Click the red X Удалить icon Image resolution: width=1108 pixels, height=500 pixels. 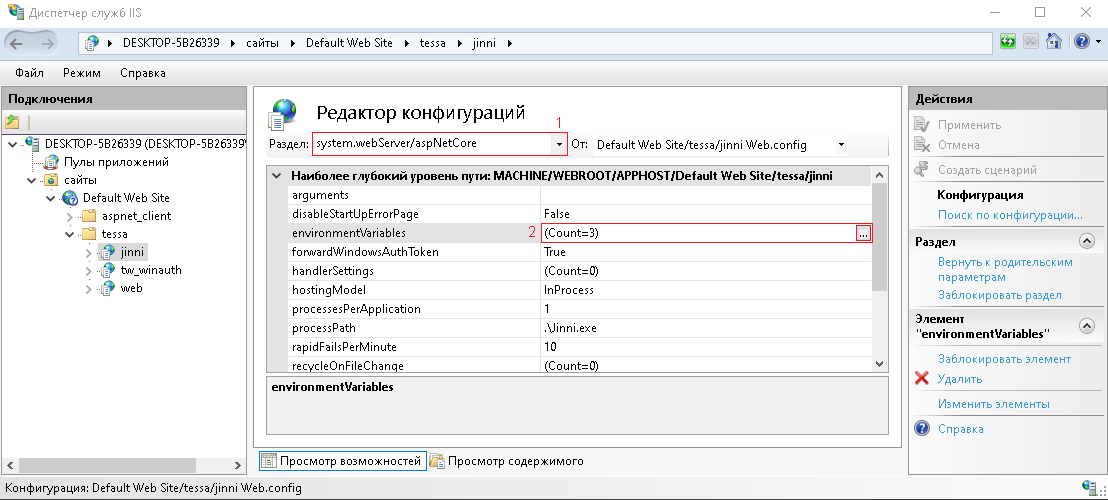[922, 379]
